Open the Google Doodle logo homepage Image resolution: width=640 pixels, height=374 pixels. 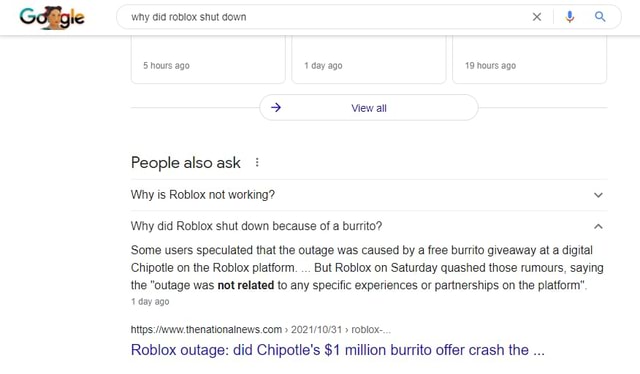(52, 18)
